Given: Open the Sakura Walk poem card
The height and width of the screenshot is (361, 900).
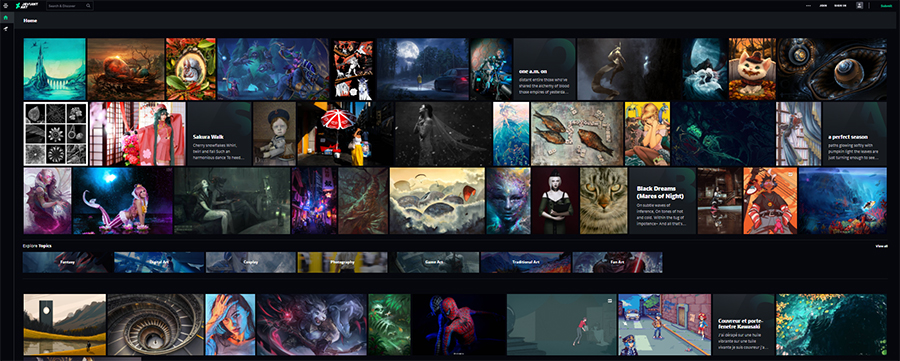Looking at the screenshot, I should pos(220,134).
